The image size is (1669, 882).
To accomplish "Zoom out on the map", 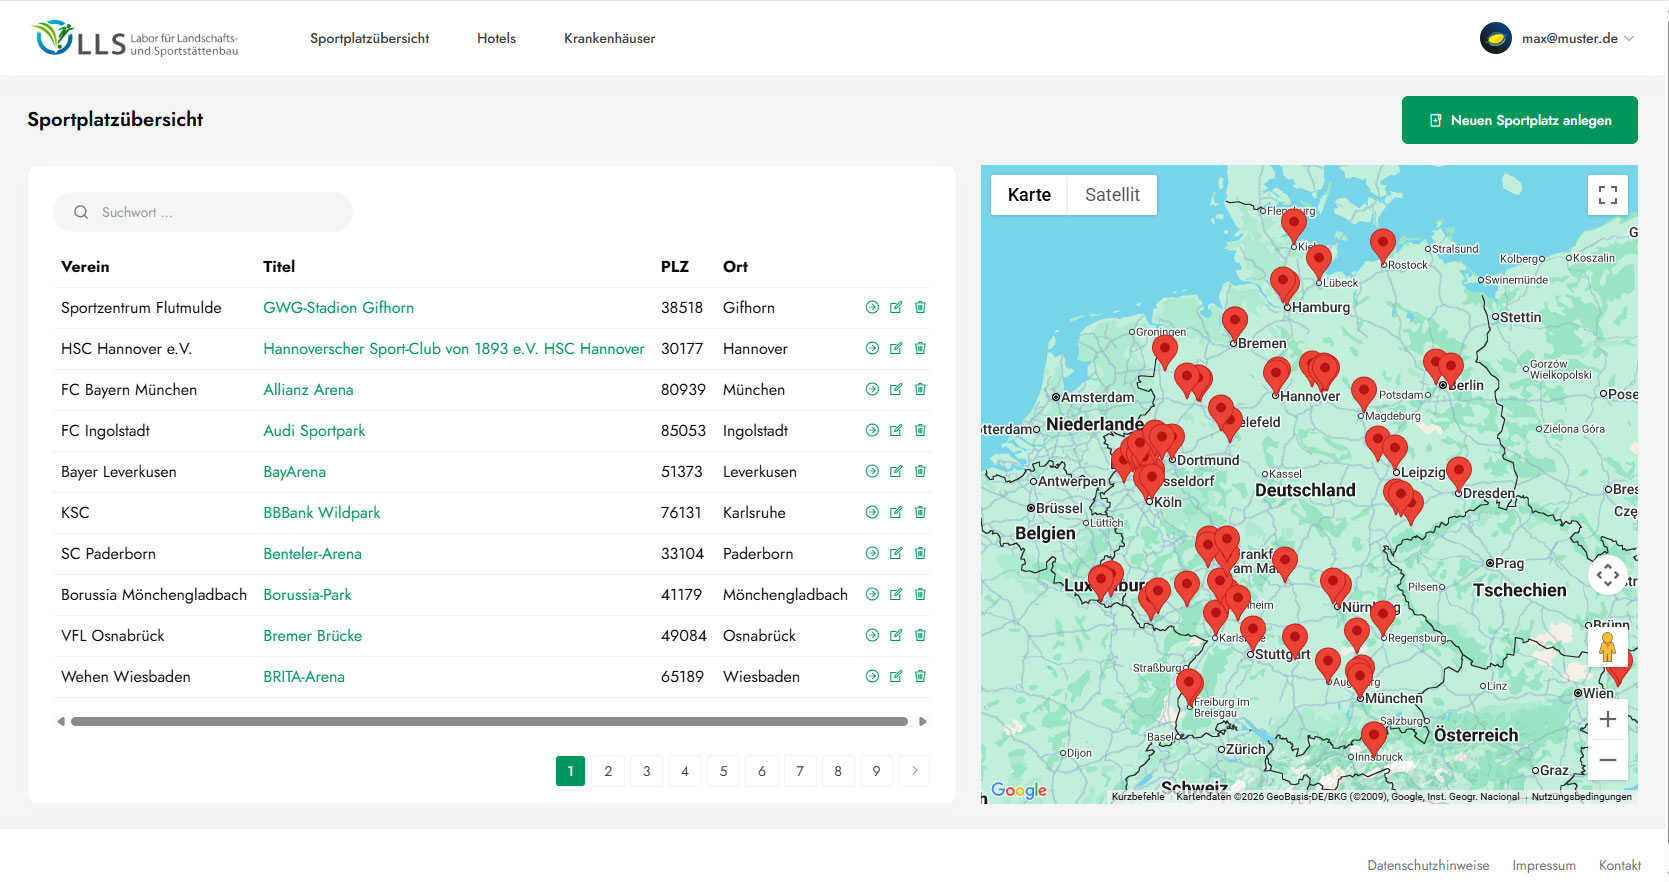I will click(1607, 760).
